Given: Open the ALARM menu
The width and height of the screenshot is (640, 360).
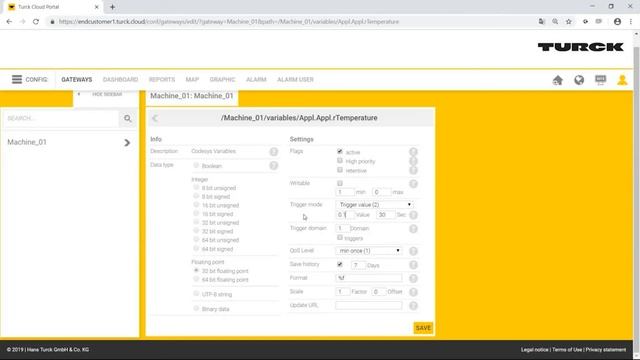Looking at the screenshot, I should (x=256, y=80).
